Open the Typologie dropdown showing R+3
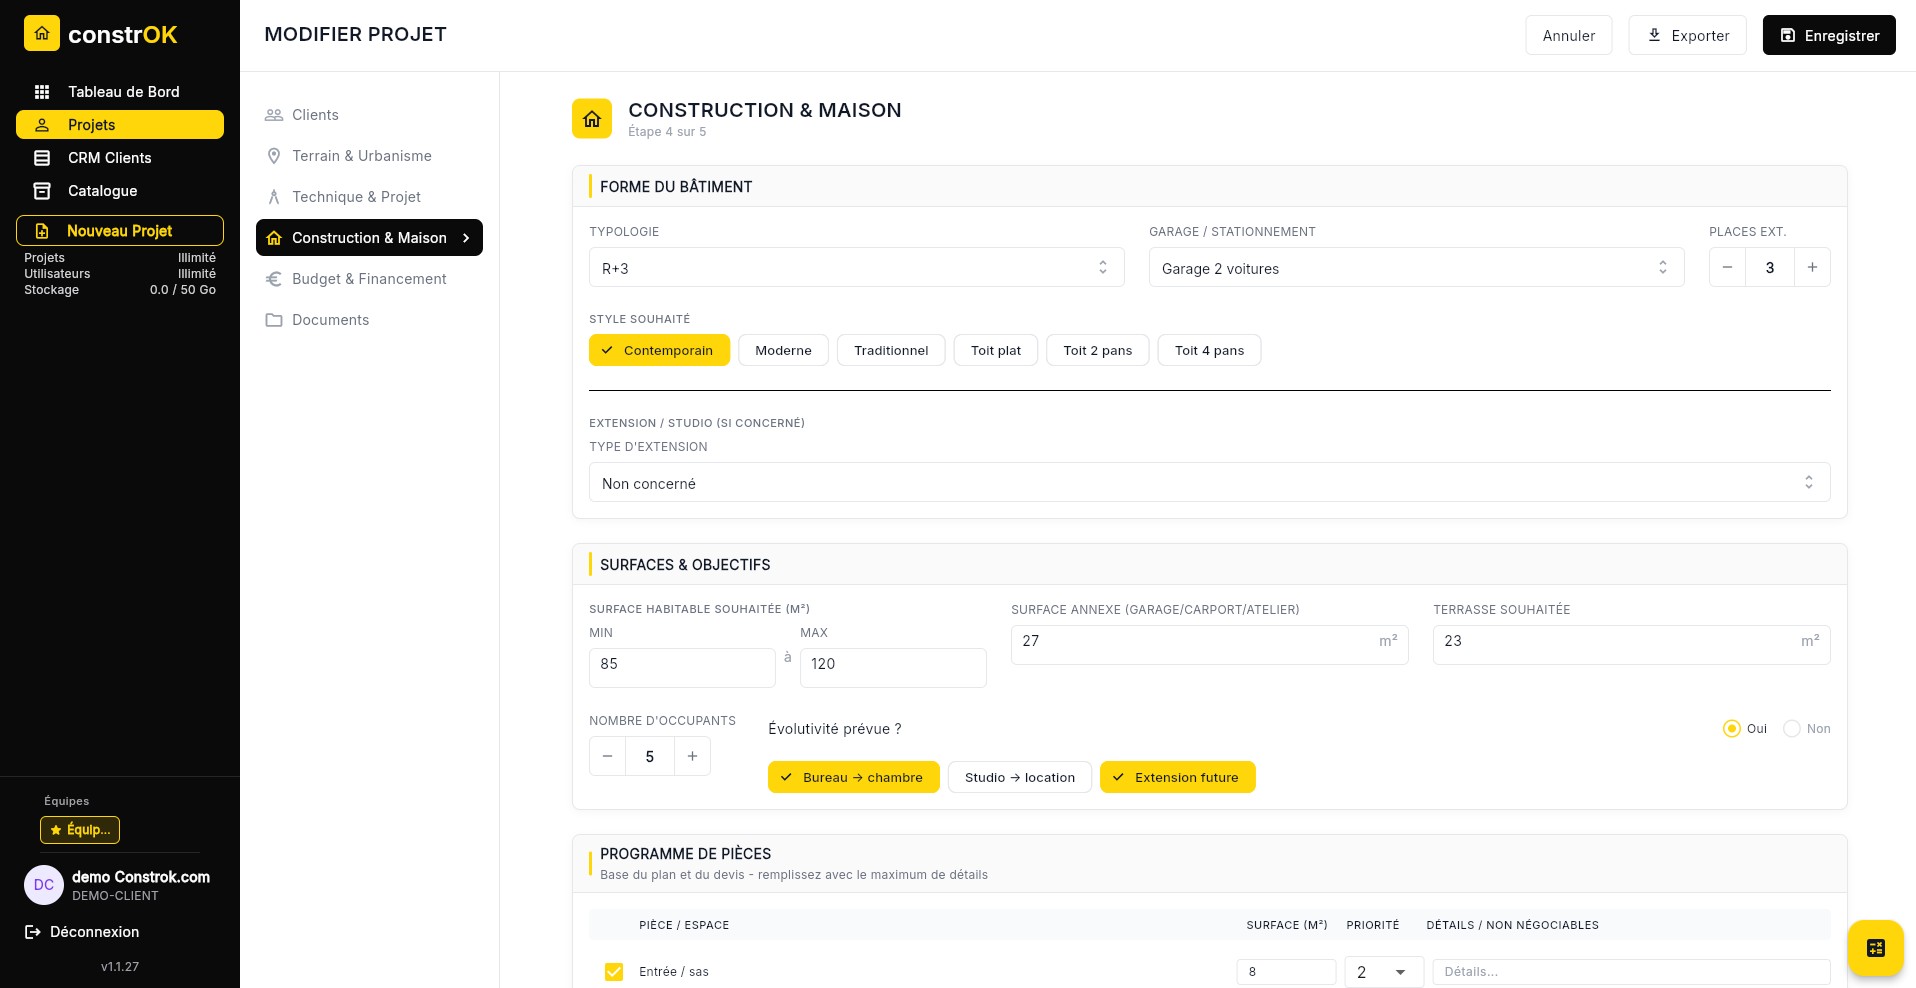 tap(856, 268)
